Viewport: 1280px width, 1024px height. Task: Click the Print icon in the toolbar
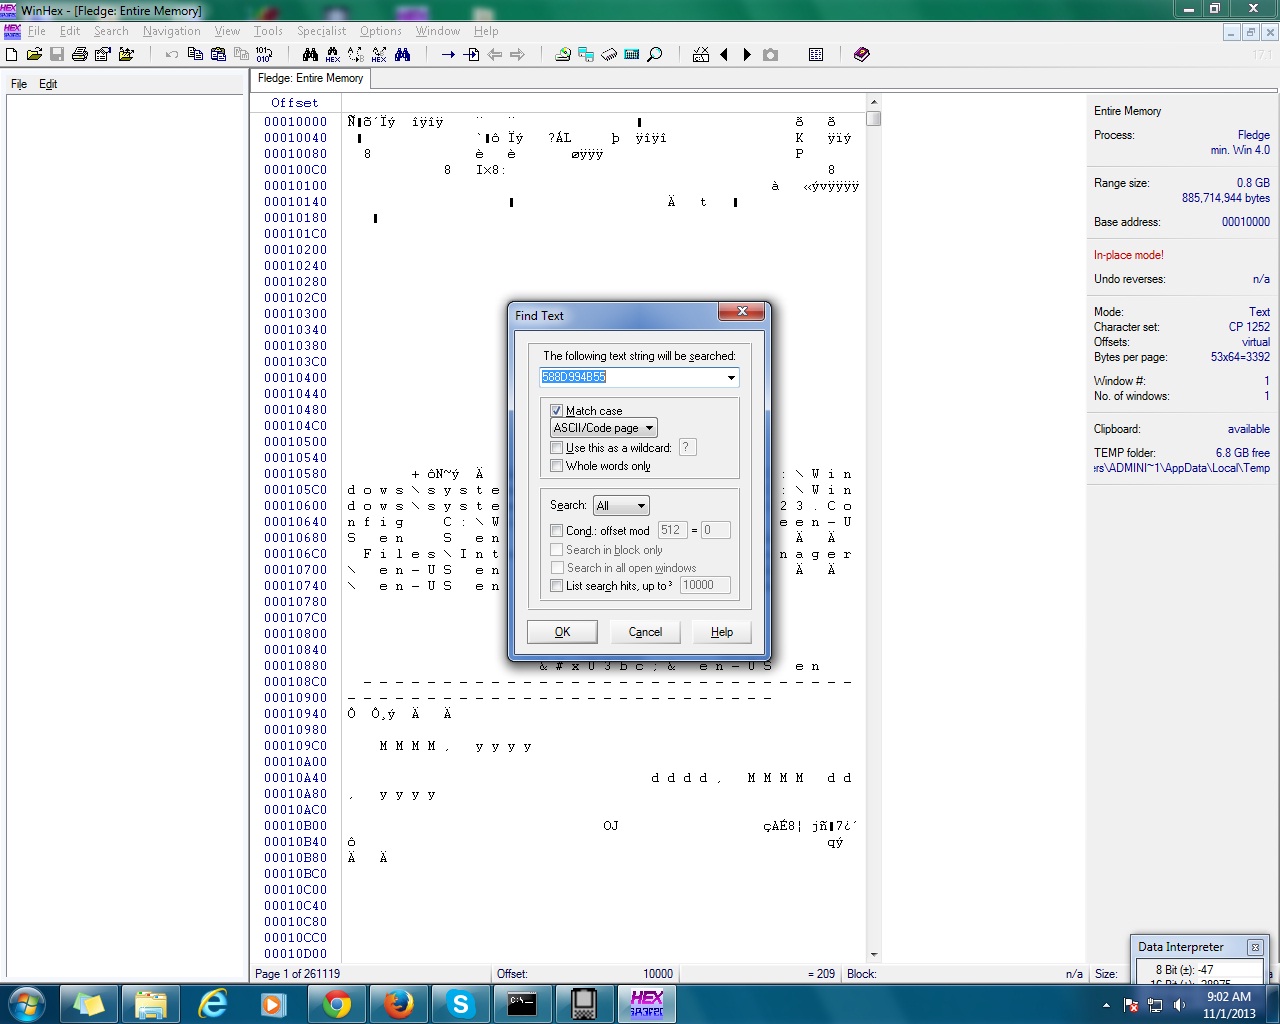[80, 55]
